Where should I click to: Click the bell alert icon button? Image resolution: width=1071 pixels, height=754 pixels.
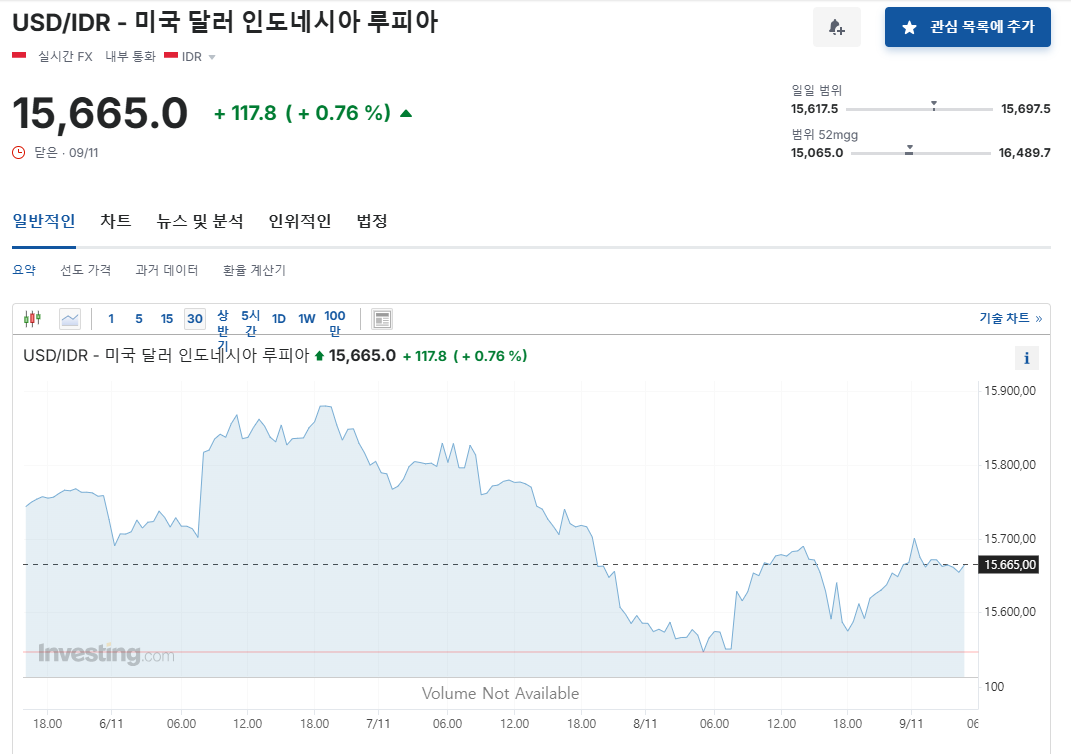click(836, 27)
